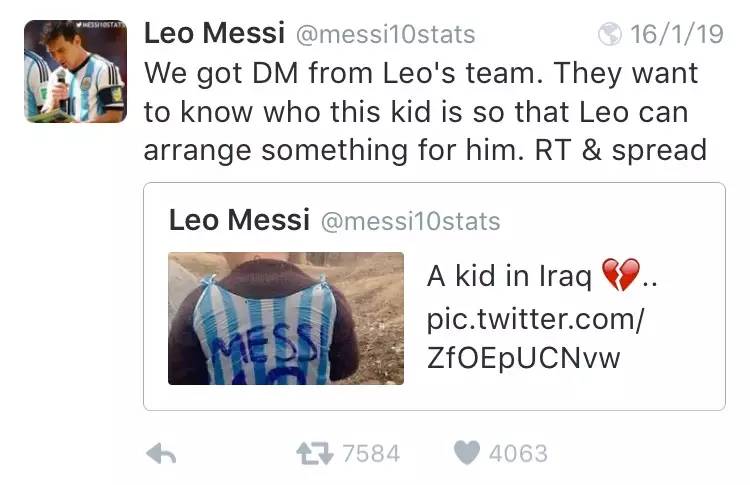Click the reply arrow icon

pos(161,454)
